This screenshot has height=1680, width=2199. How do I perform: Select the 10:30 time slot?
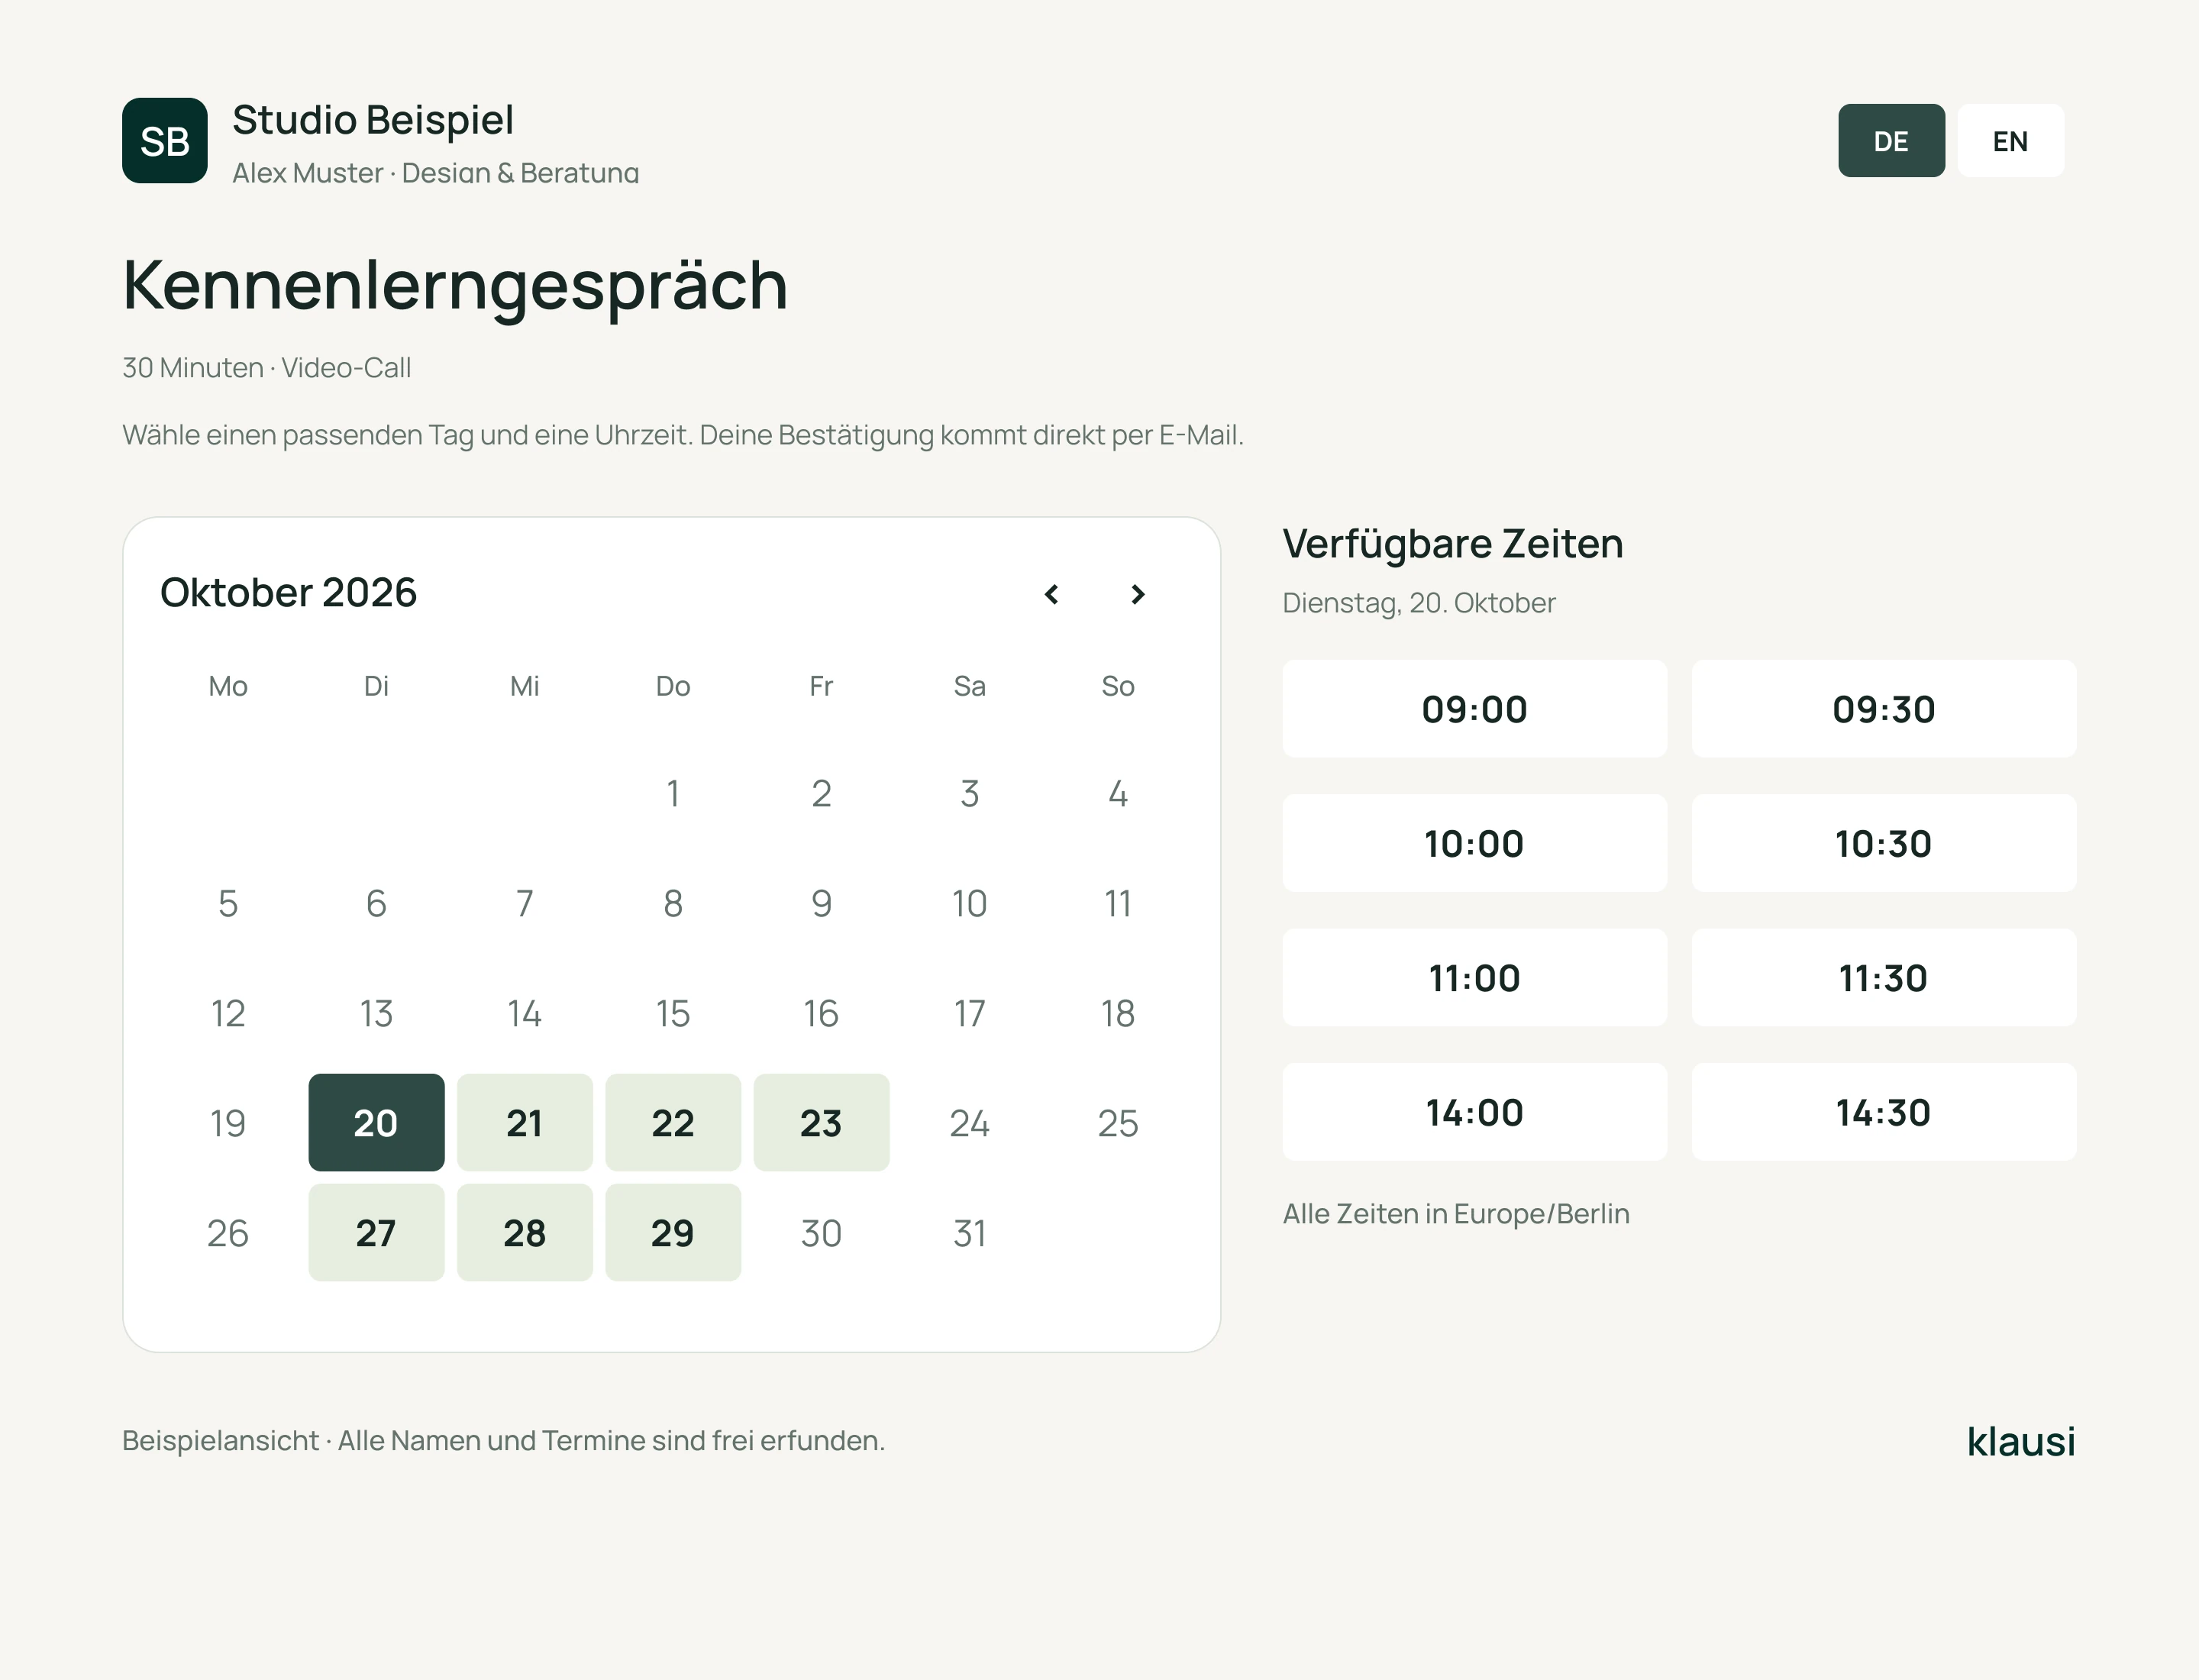click(x=1884, y=843)
